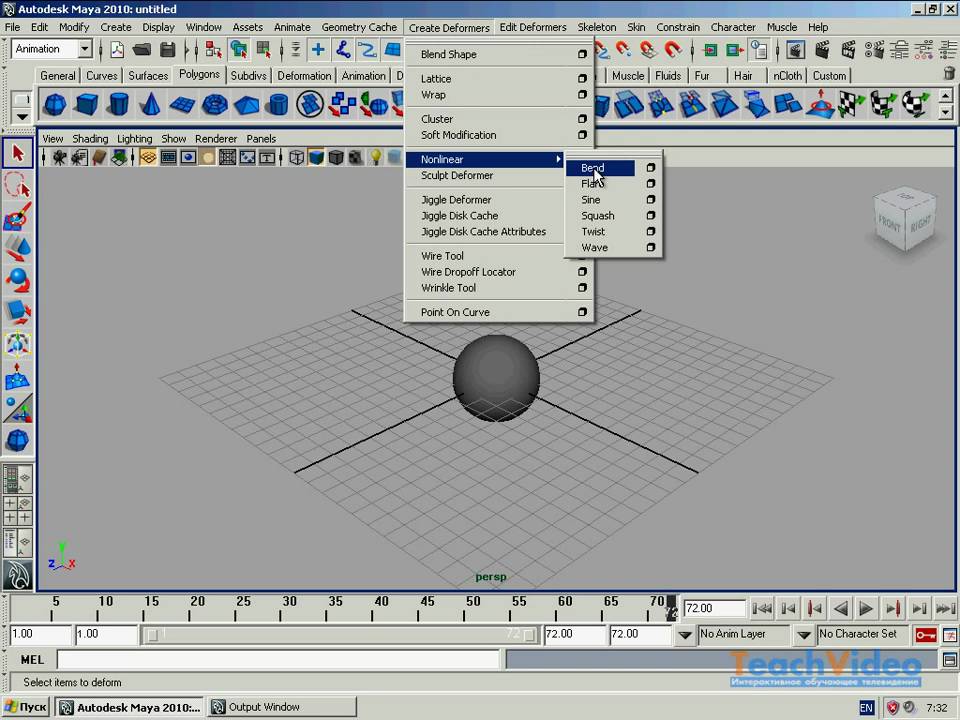Open the Animation menu set dropdown
This screenshot has width=960, height=720.
(84, 49)
